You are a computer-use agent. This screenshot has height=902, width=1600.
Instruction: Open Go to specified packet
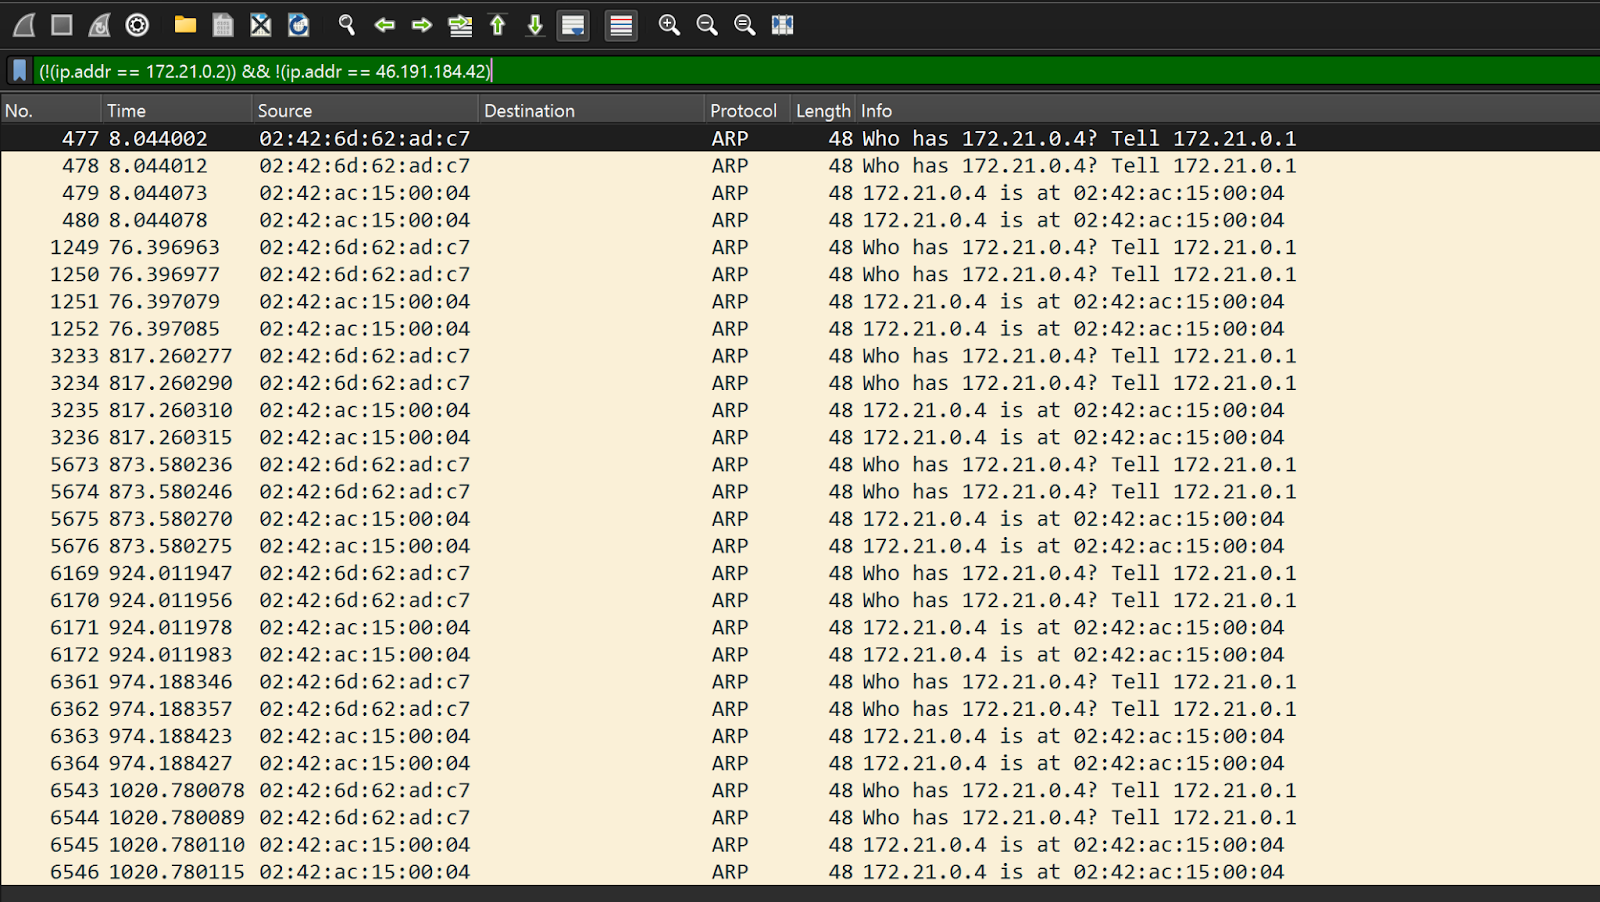coord(460,25)
